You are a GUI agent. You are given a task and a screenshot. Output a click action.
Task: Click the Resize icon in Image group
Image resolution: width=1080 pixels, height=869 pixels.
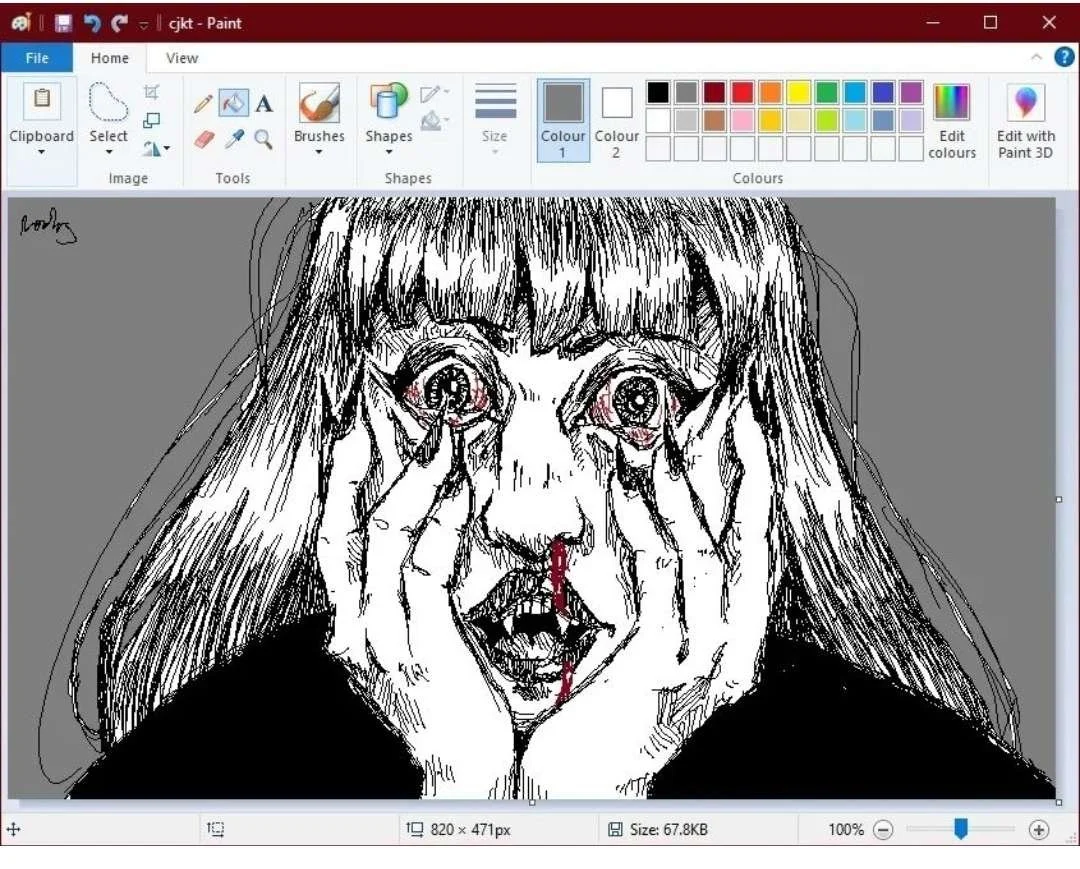pos(152,121)
